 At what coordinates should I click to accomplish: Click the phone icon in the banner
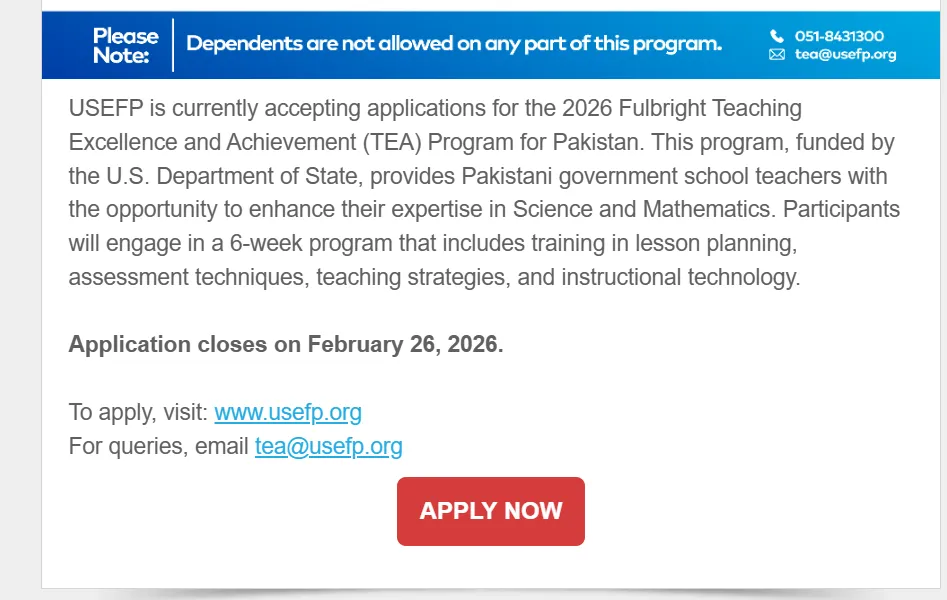pyautogui.click(x=777, y=36)
